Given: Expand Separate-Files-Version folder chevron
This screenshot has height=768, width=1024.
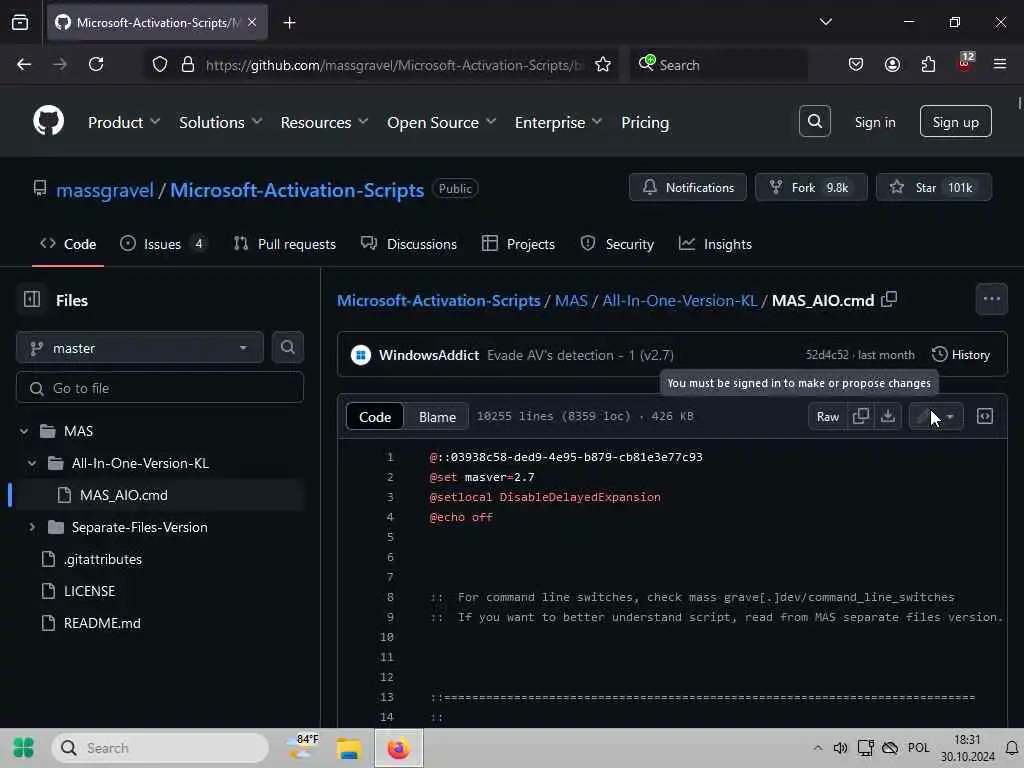Looking at the screenshot, I should point(32,526).
